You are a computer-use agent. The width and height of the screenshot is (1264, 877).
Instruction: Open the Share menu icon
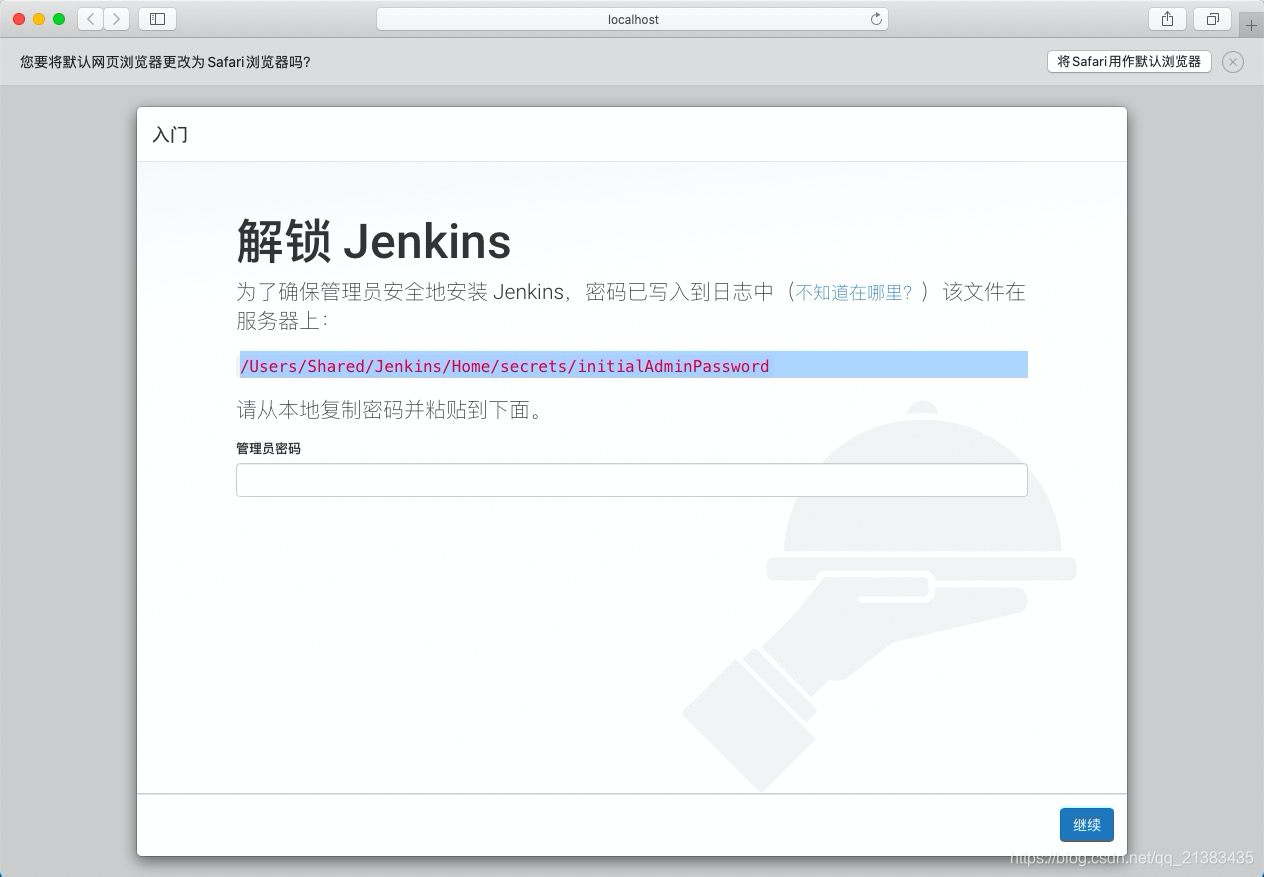(x=1167, y=19)
